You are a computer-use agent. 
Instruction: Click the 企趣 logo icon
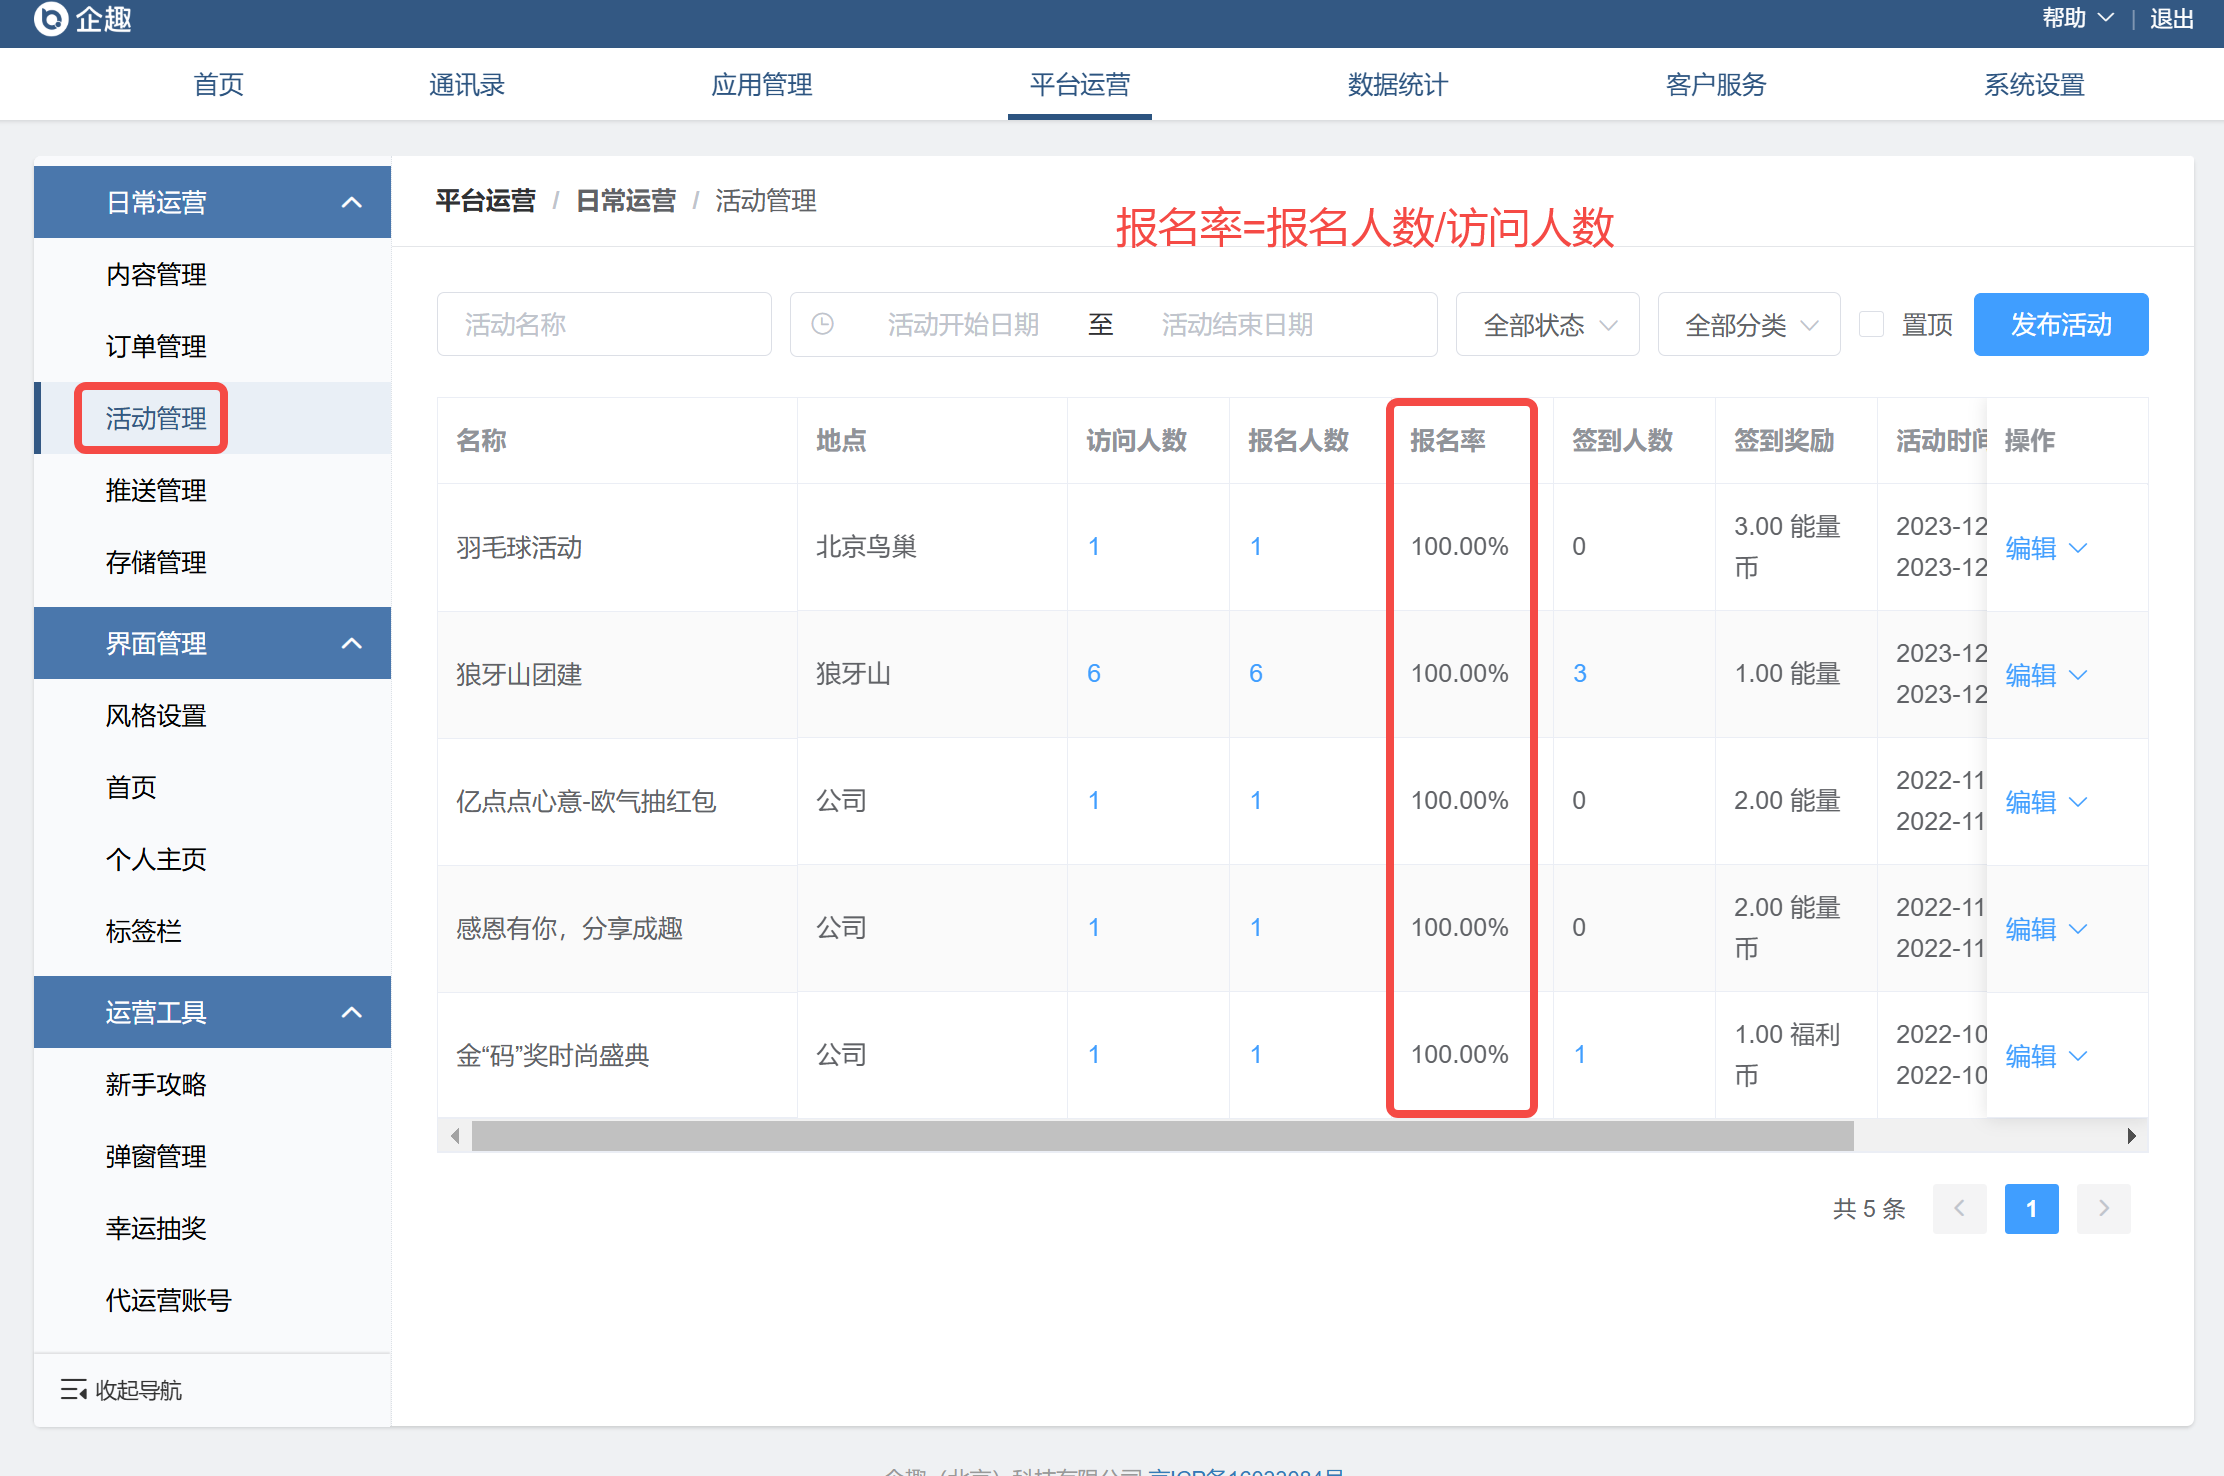50,19
